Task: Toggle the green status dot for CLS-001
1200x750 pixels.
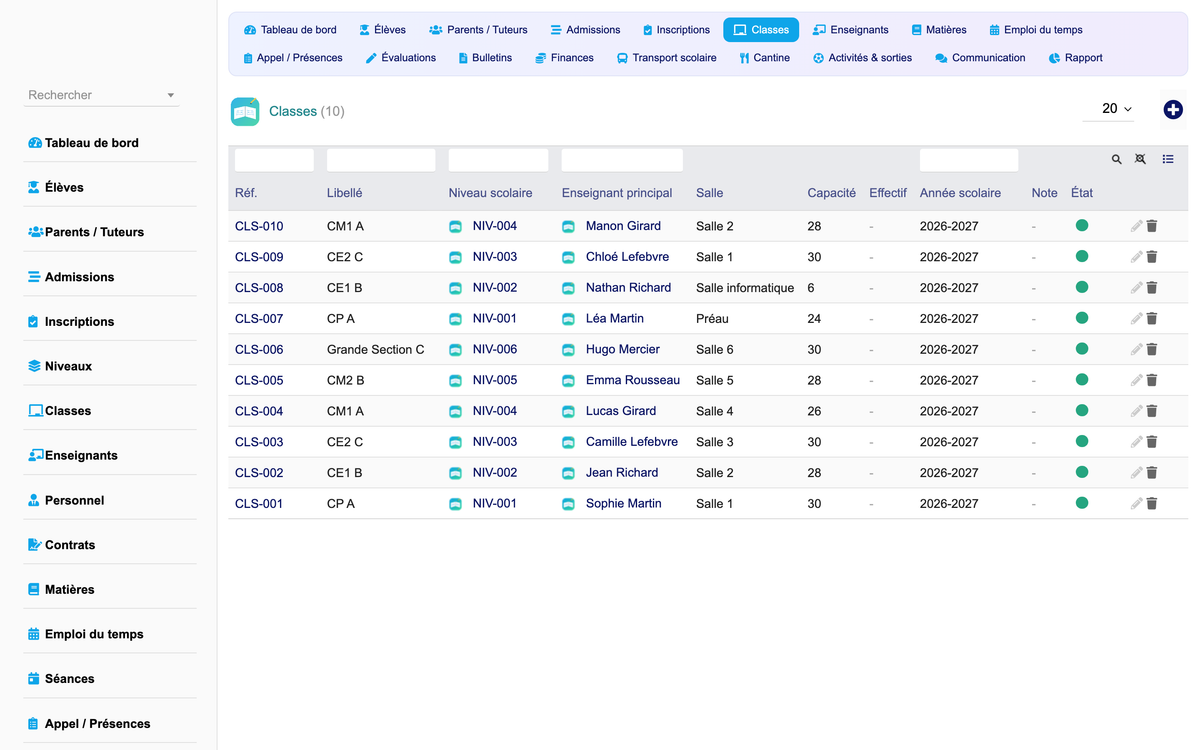Action: point(1081,503)
